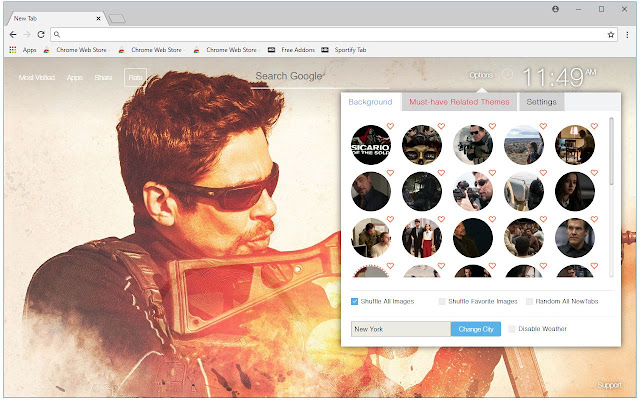The width and height of the screenshot is (640, 400).
Task: Open the Free Addons bookmark
Action: tap(291, 50)
